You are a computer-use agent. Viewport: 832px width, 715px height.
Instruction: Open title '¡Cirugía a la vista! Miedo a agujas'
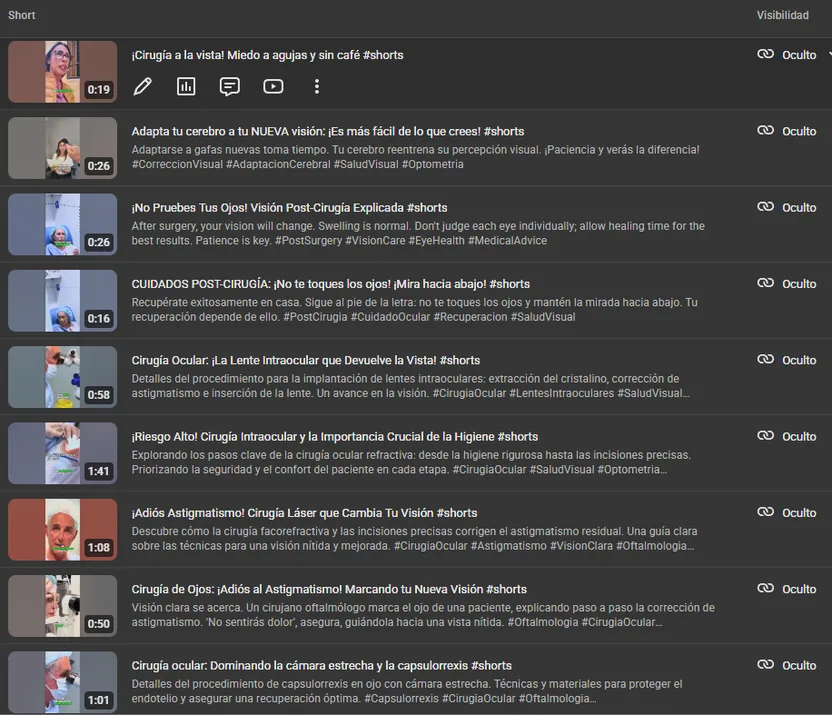coord(267,55)
